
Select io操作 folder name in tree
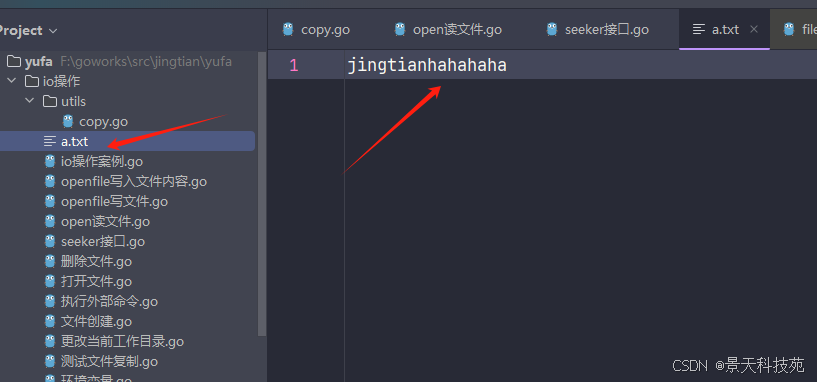tap(61, 81)
